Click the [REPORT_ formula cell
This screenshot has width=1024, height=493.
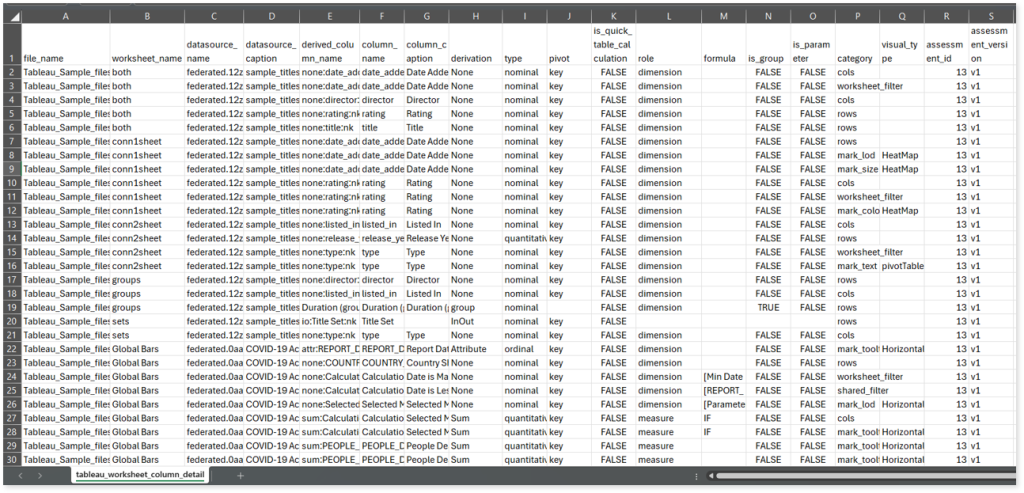(x=723, y=390)
